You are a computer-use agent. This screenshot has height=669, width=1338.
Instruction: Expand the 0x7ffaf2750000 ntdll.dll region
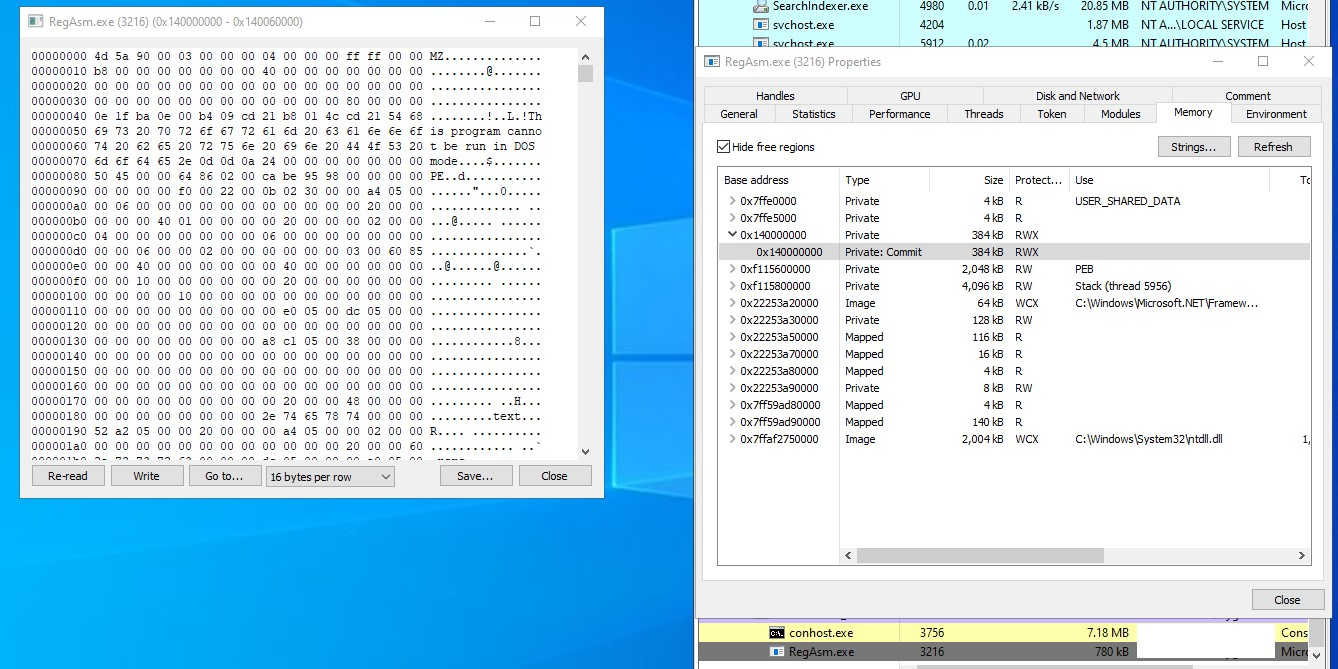pos(732,439)
